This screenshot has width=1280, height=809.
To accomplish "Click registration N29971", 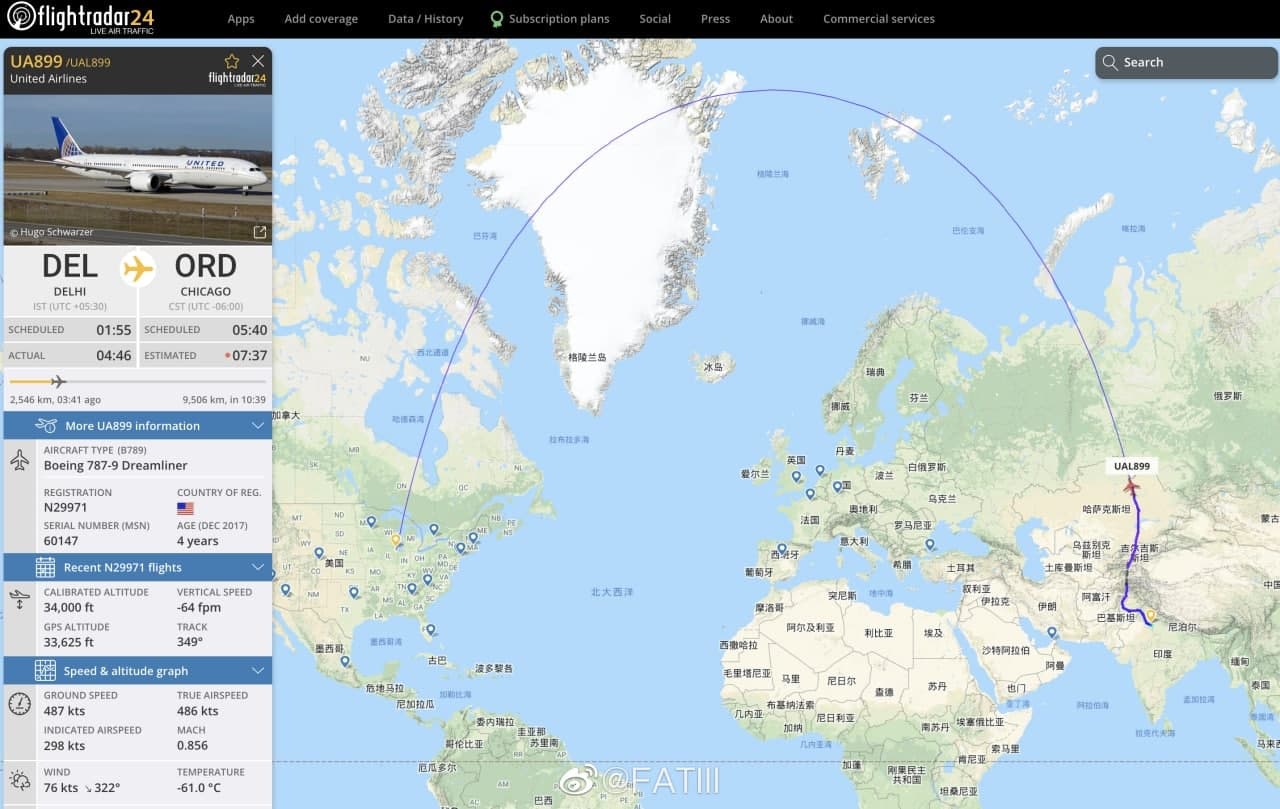I will pos(66,507).
